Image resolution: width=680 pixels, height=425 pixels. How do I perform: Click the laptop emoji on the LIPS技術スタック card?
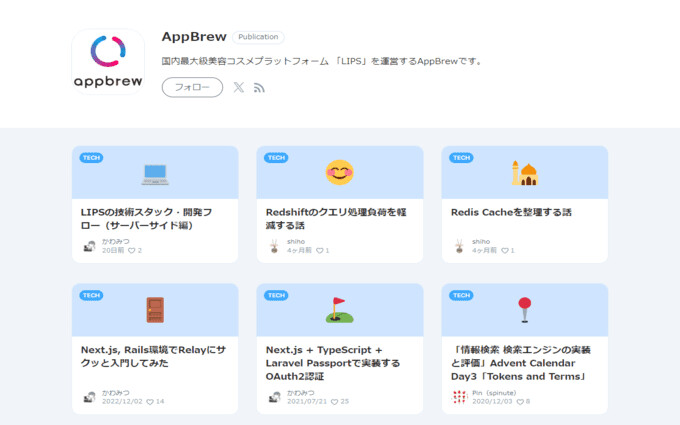(x=155, y=174)
